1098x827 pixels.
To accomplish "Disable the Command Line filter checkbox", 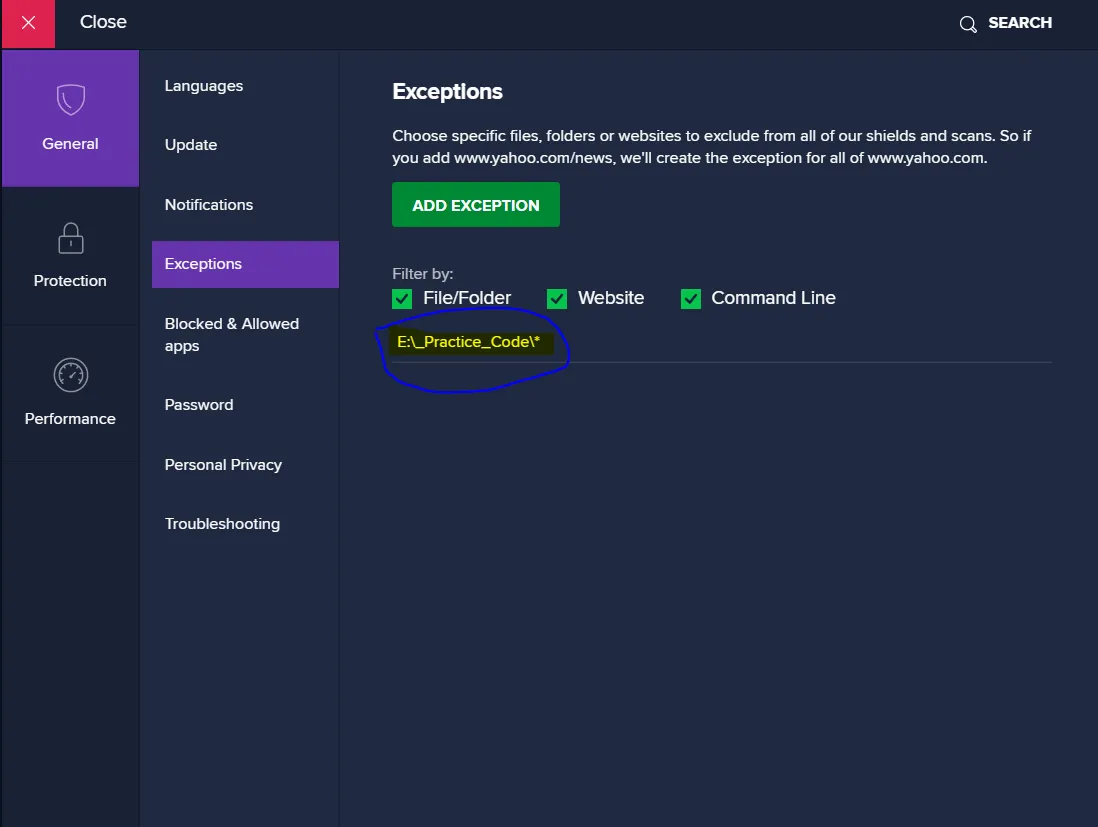I will 691,298.
